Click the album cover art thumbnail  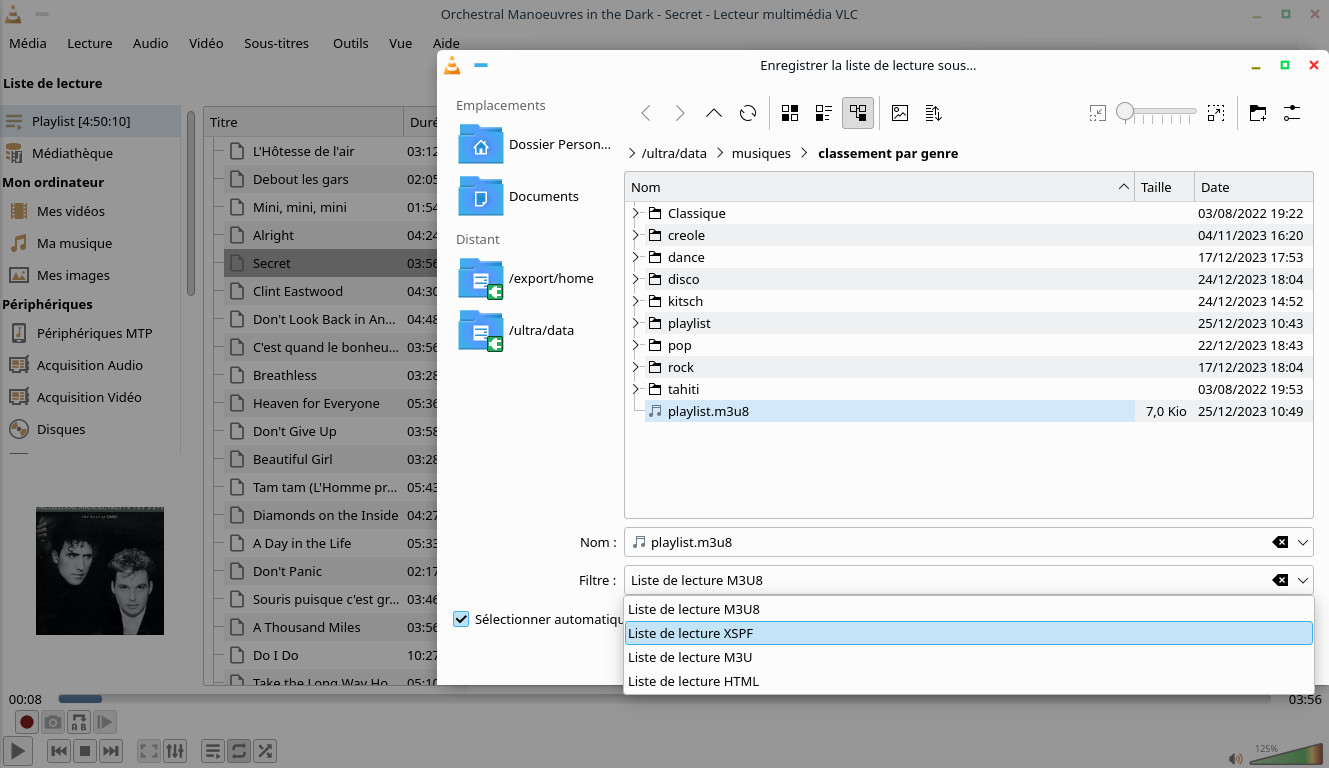coord(100,571)
